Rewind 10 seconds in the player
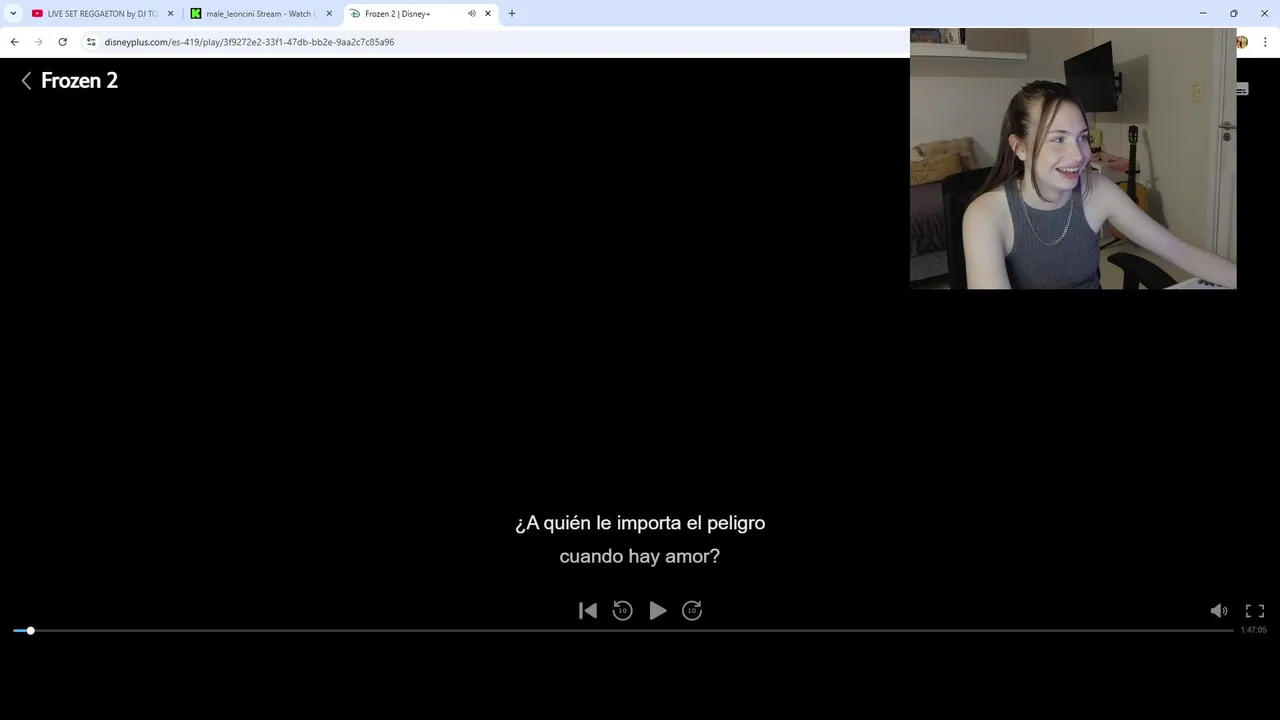The height and width of the screenshot is (720, 1280). pyautogui.click(x=622, y=611)
